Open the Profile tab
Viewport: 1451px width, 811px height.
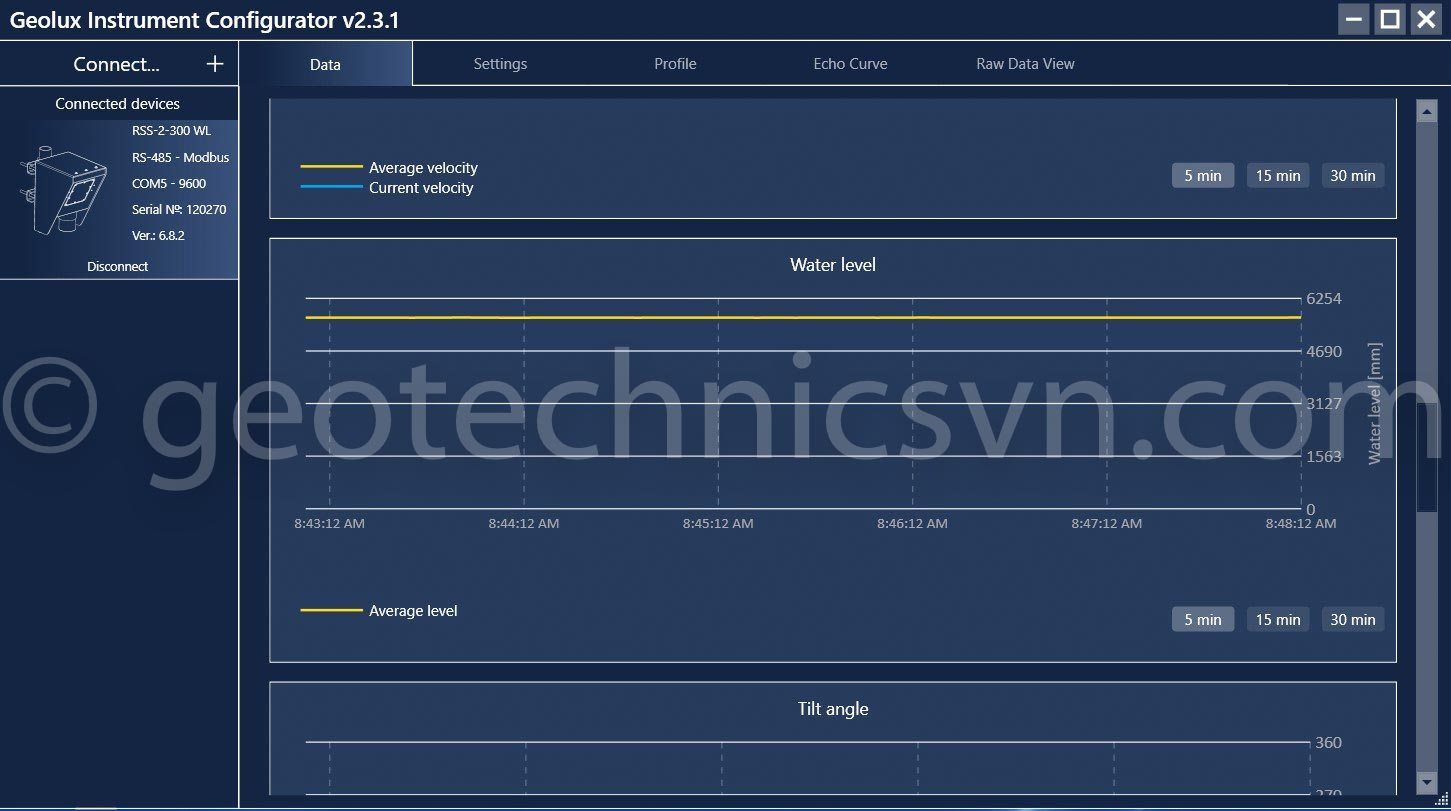675,64
